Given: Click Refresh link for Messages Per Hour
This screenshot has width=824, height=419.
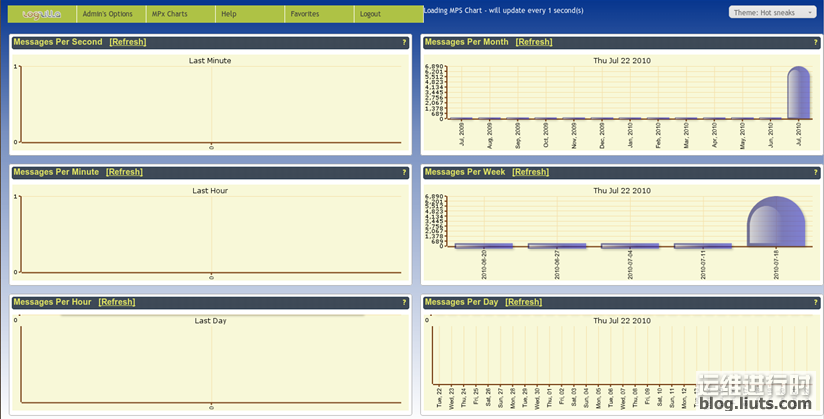Looking at the screenshot, I should 117,302.
